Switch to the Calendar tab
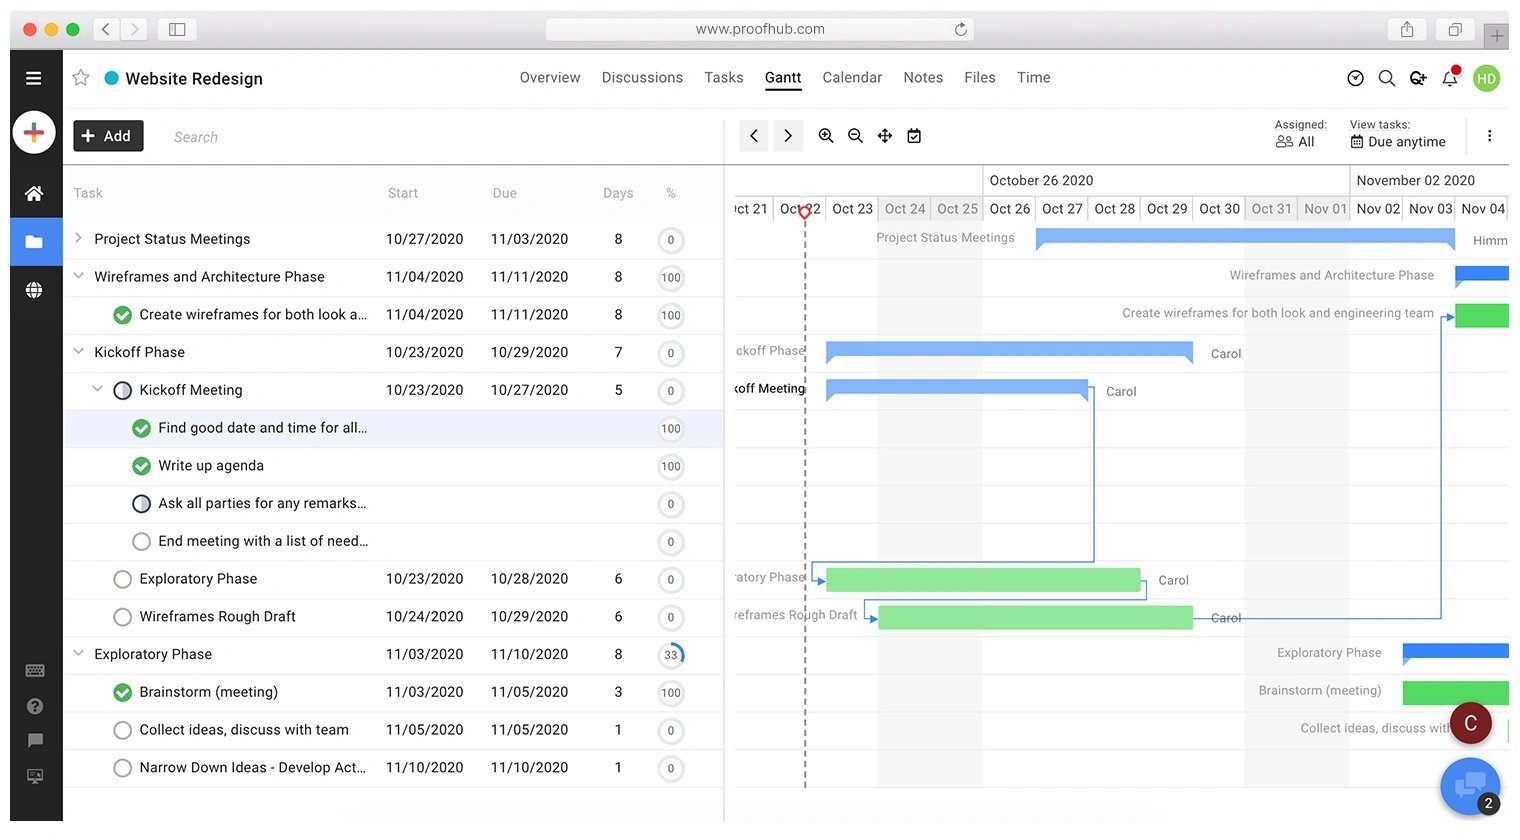Screen dimensions: 1520x840 [852, 78]
